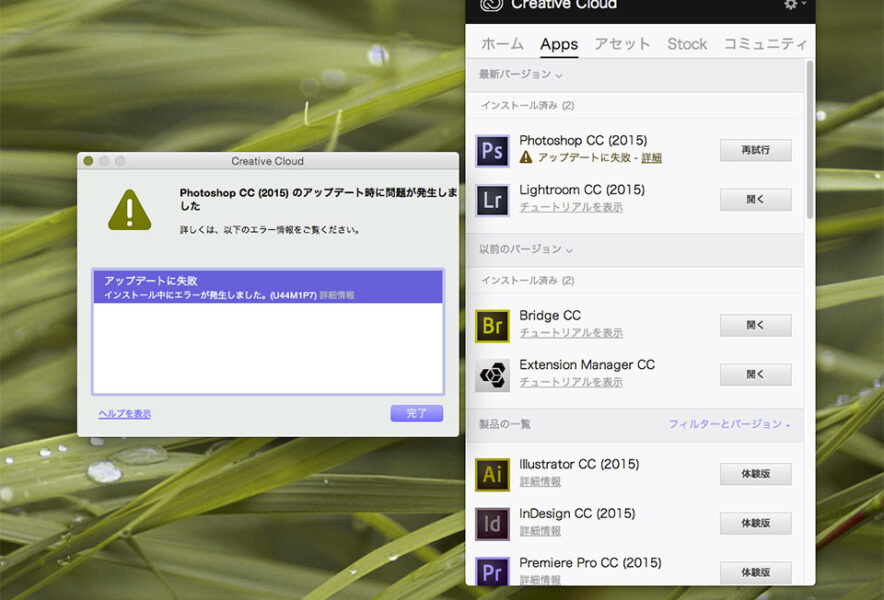Click the Extension Manager CC app name
Image resolution: width=884 pixels, height=600 pixels.
(x=587, y=365)
